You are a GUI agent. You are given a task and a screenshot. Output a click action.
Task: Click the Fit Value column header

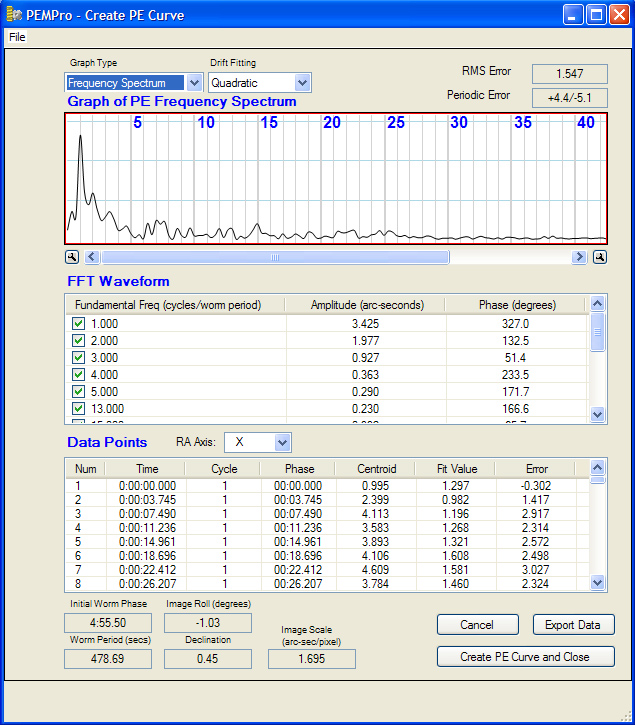coord(456,469)
